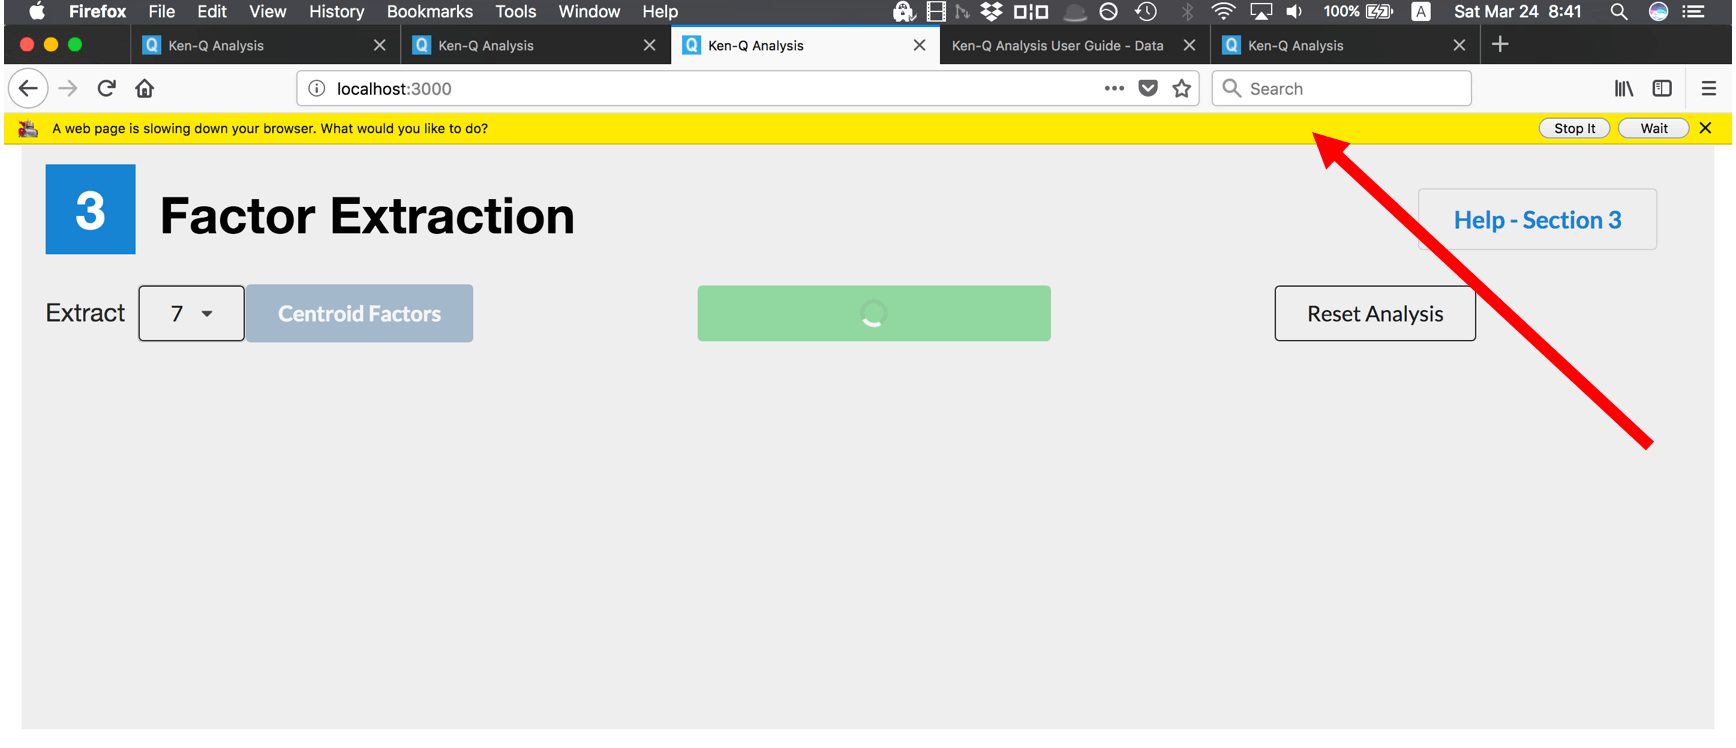Open the Firefox hamburger menu
Viewport: 1736px width, 748px height.
[x=1708, y=88]
